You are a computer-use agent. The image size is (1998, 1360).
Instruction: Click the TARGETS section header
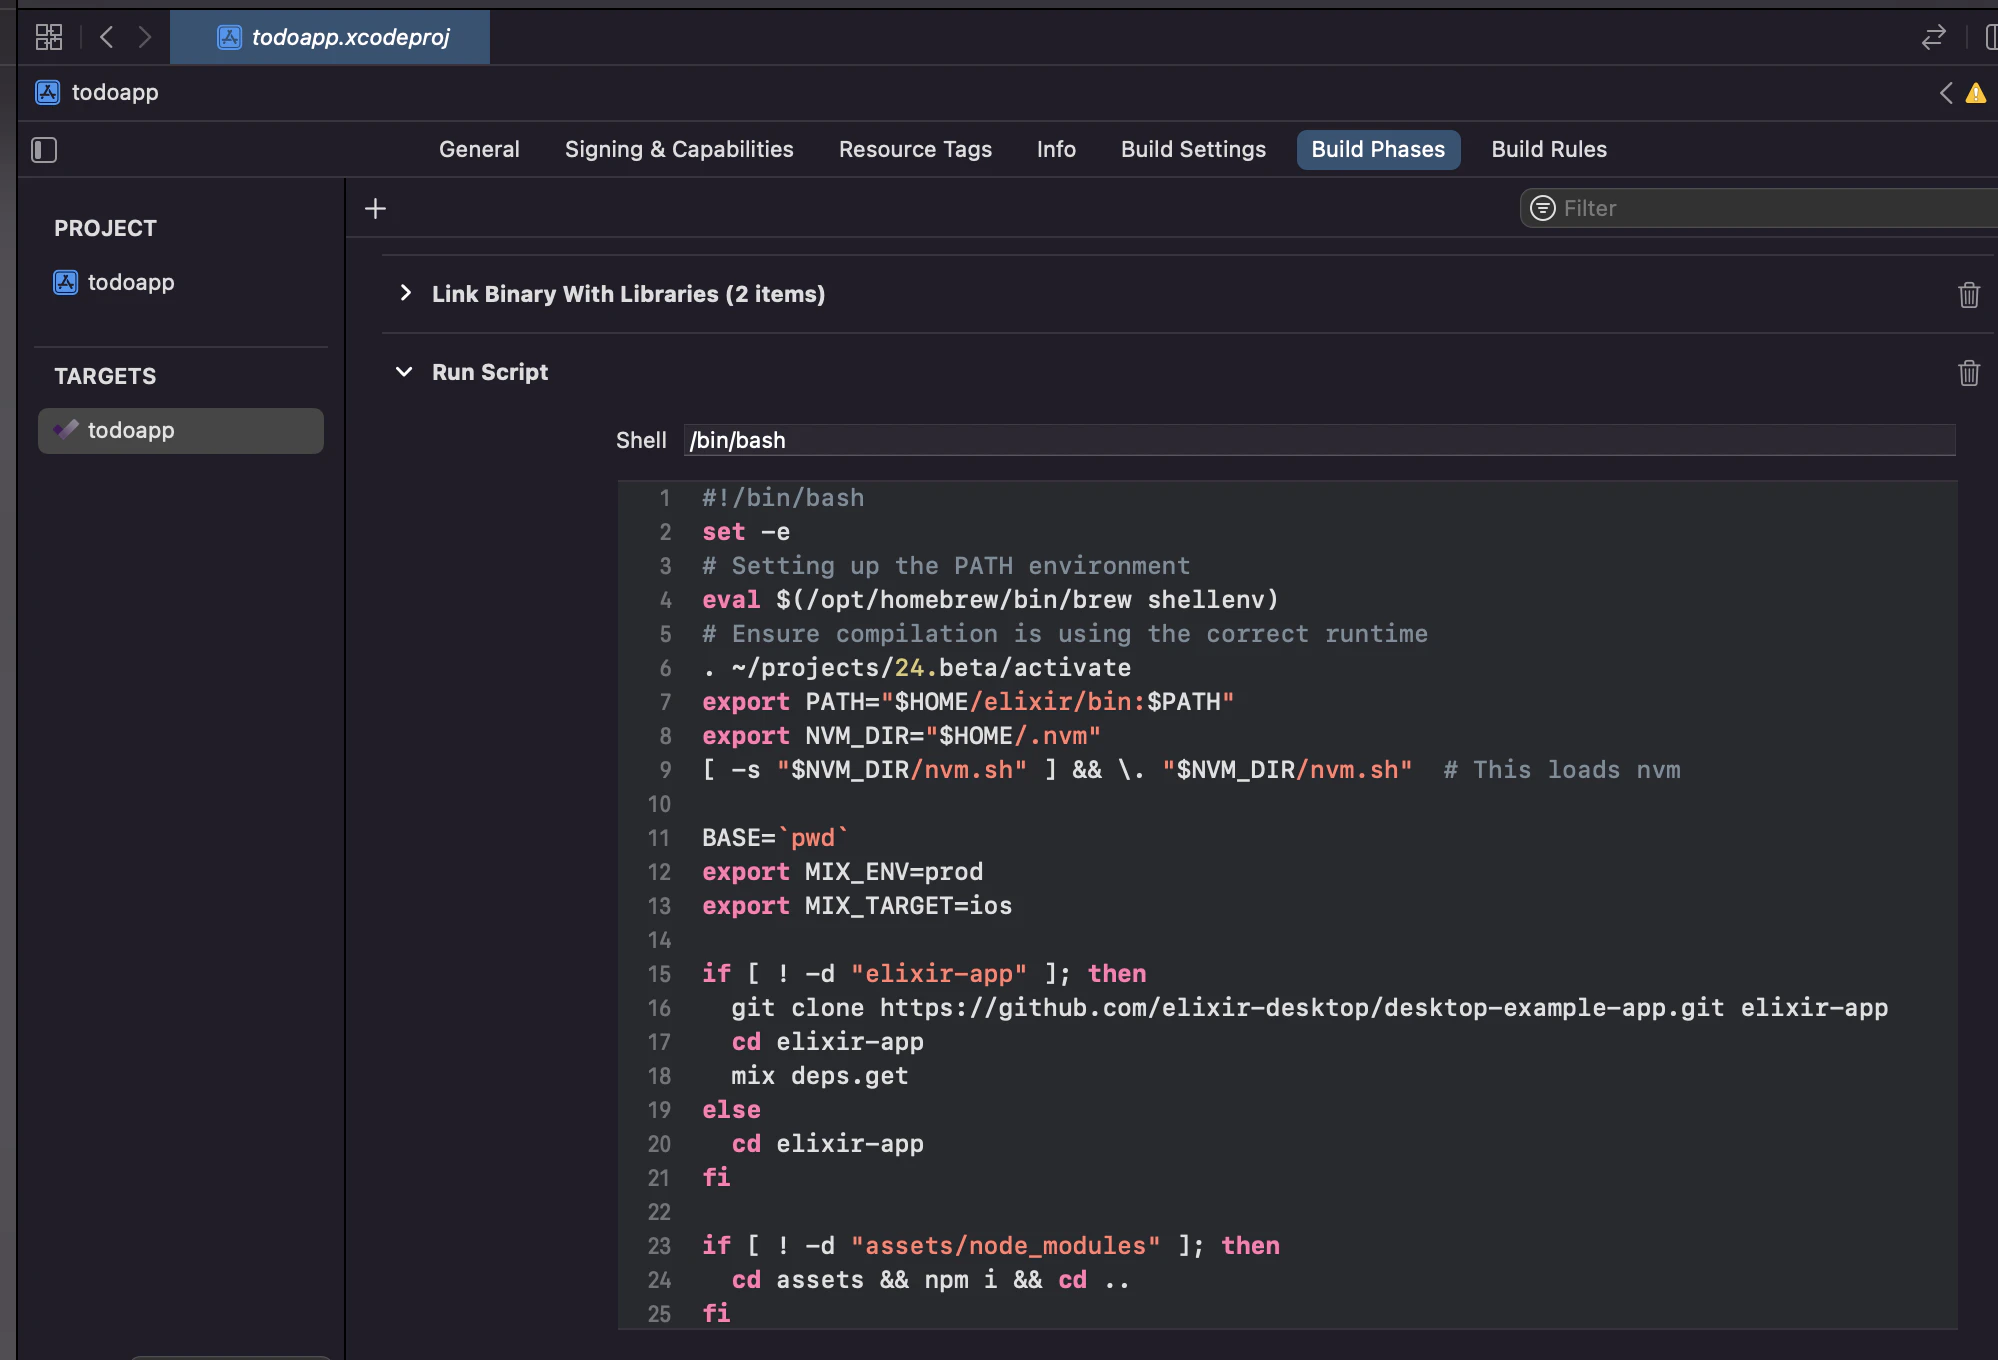point(105,376)
